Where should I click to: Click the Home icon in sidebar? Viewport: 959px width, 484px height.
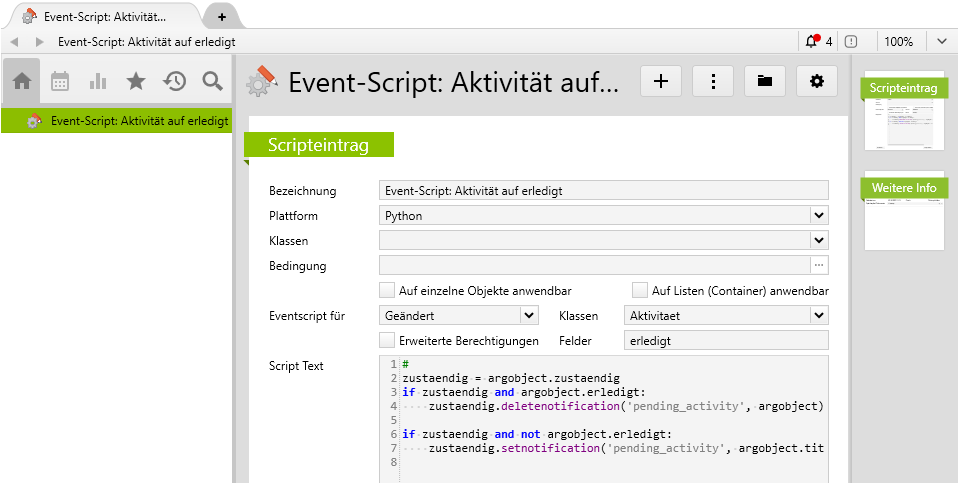point(22,81)
